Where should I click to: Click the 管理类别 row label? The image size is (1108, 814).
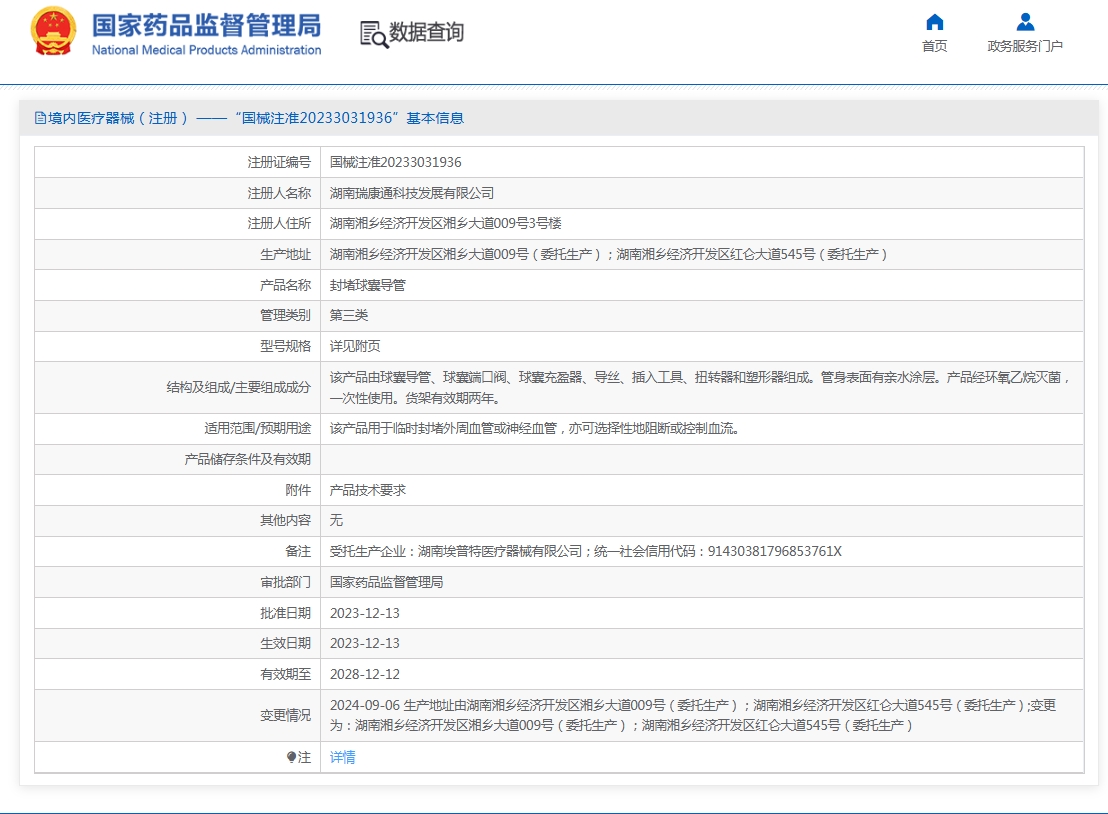(x=285, y=315)
